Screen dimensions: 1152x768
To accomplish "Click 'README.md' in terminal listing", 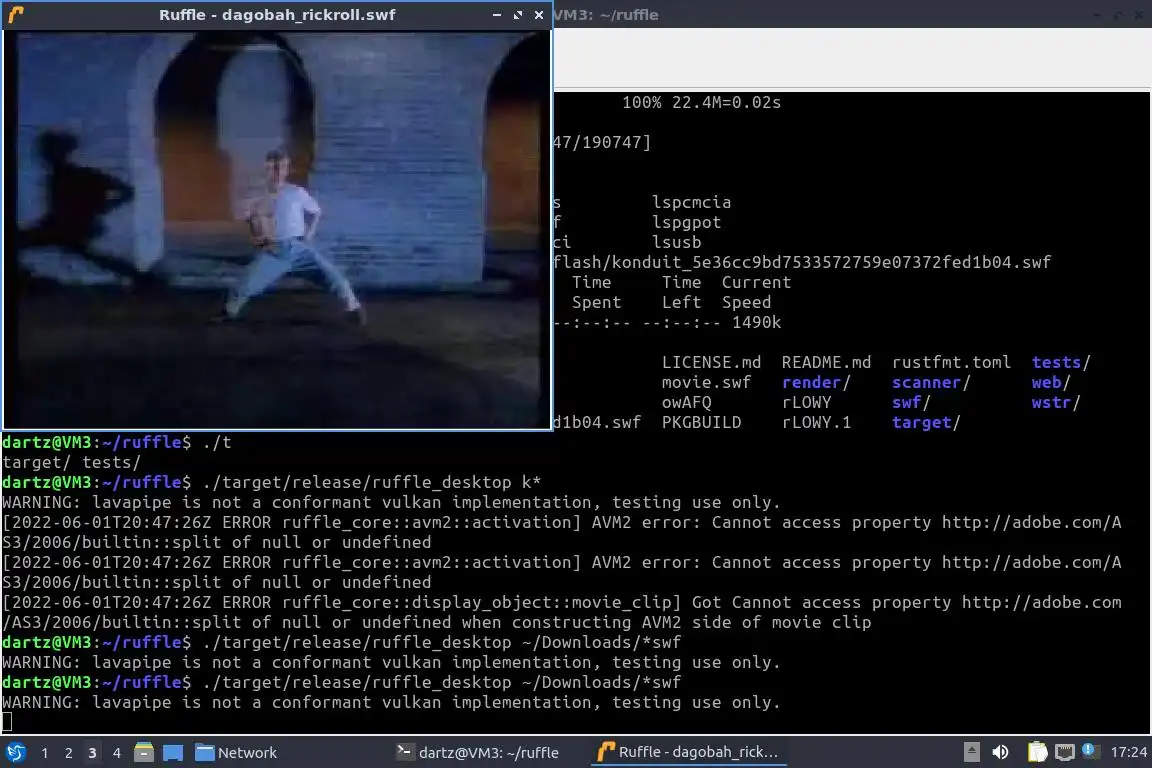I will [x=826, y=362].
